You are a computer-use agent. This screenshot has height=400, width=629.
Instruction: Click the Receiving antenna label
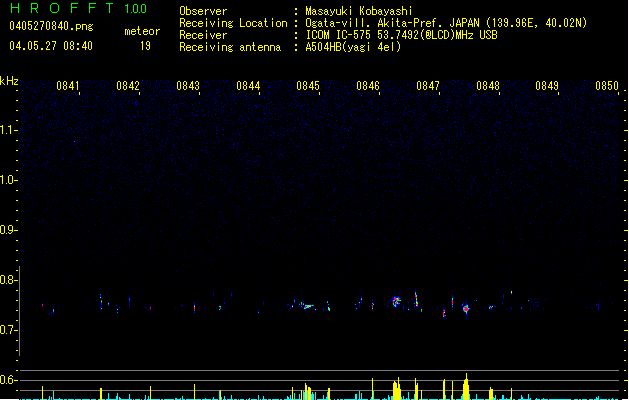point(230,47)
